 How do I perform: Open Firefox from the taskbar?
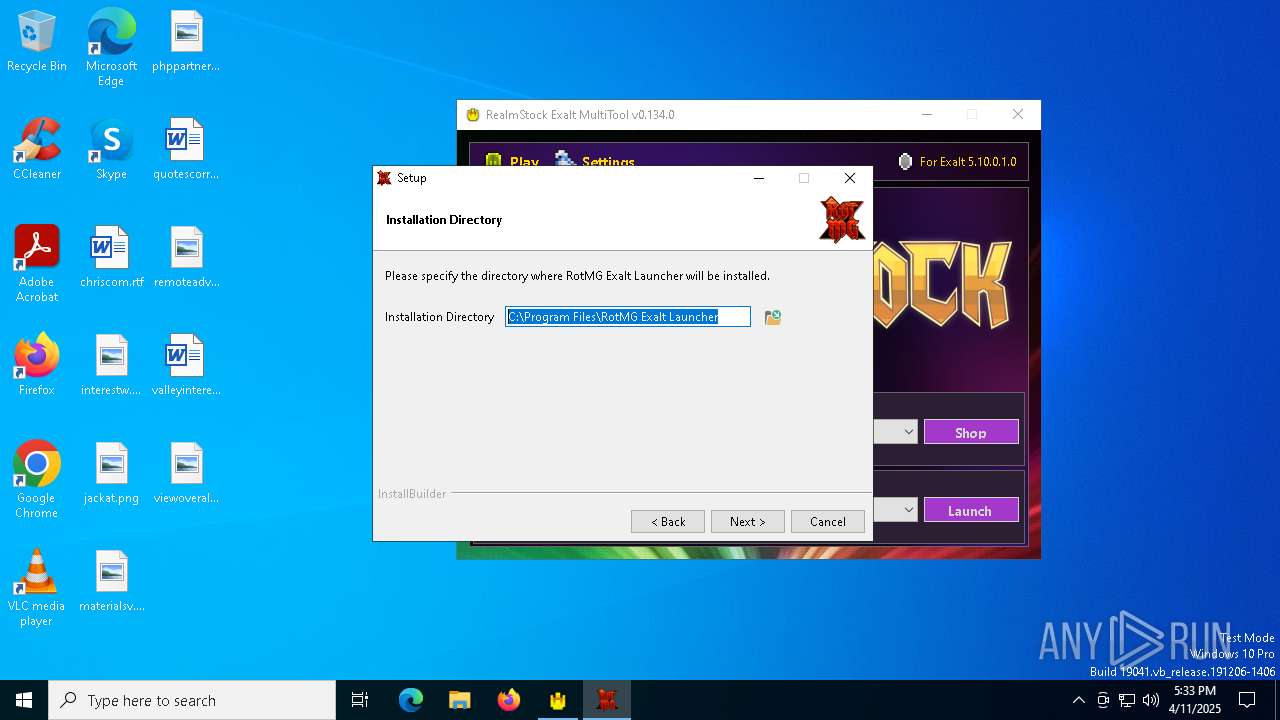pos(509,700)
